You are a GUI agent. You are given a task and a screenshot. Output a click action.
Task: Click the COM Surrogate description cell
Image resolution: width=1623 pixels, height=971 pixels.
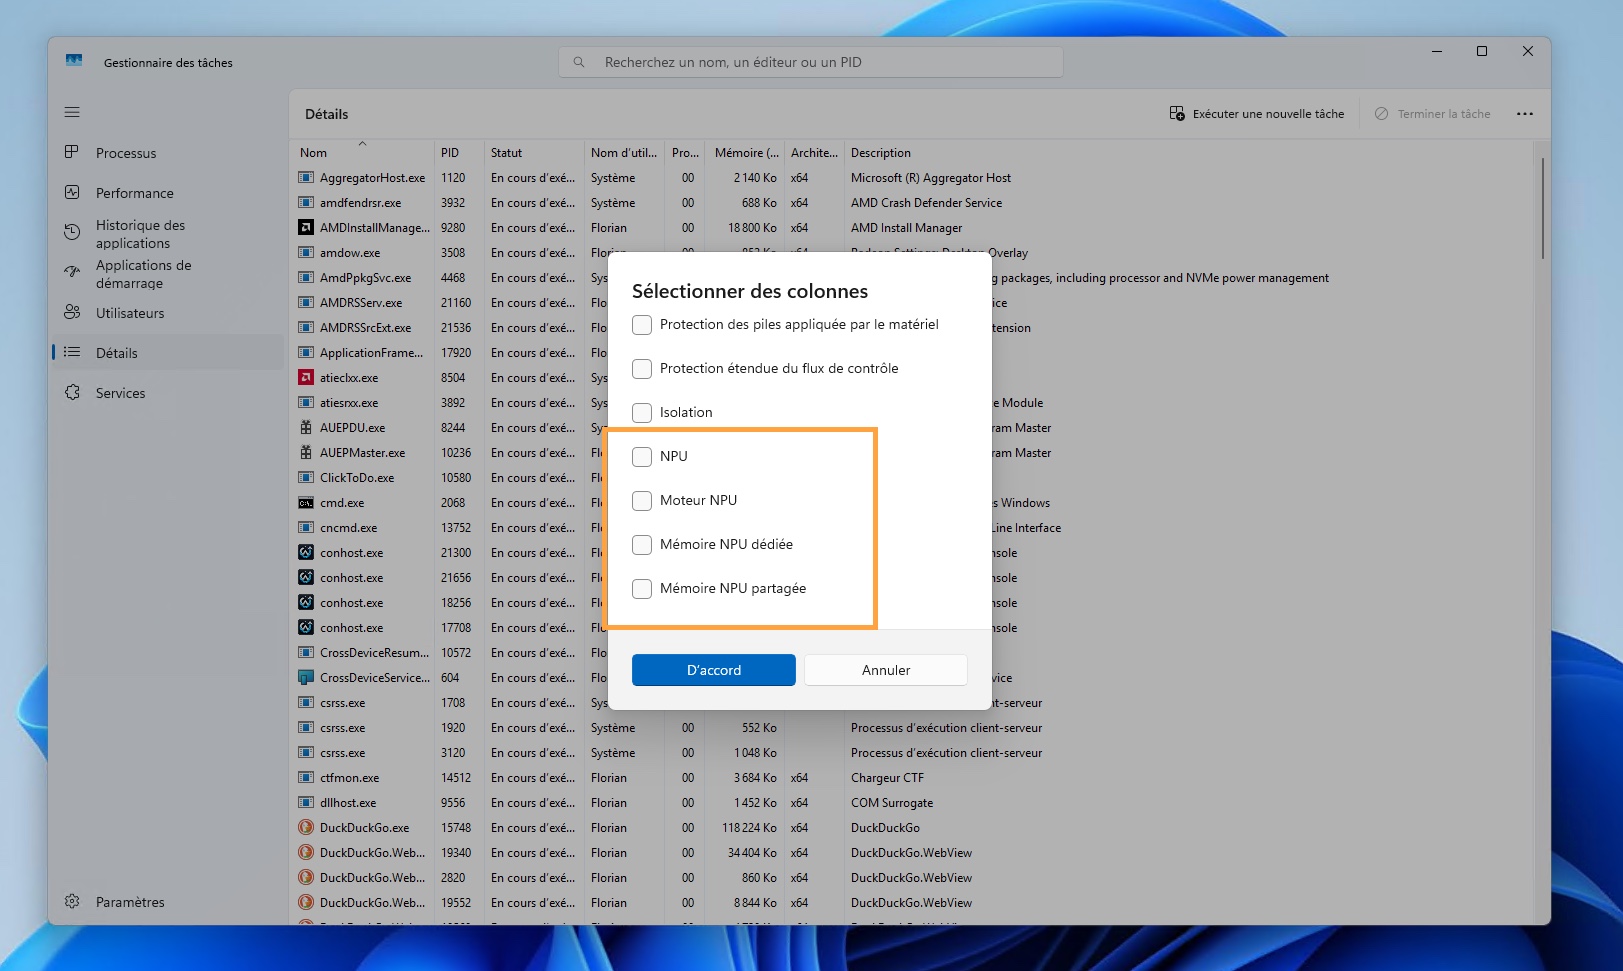point(892,803)
